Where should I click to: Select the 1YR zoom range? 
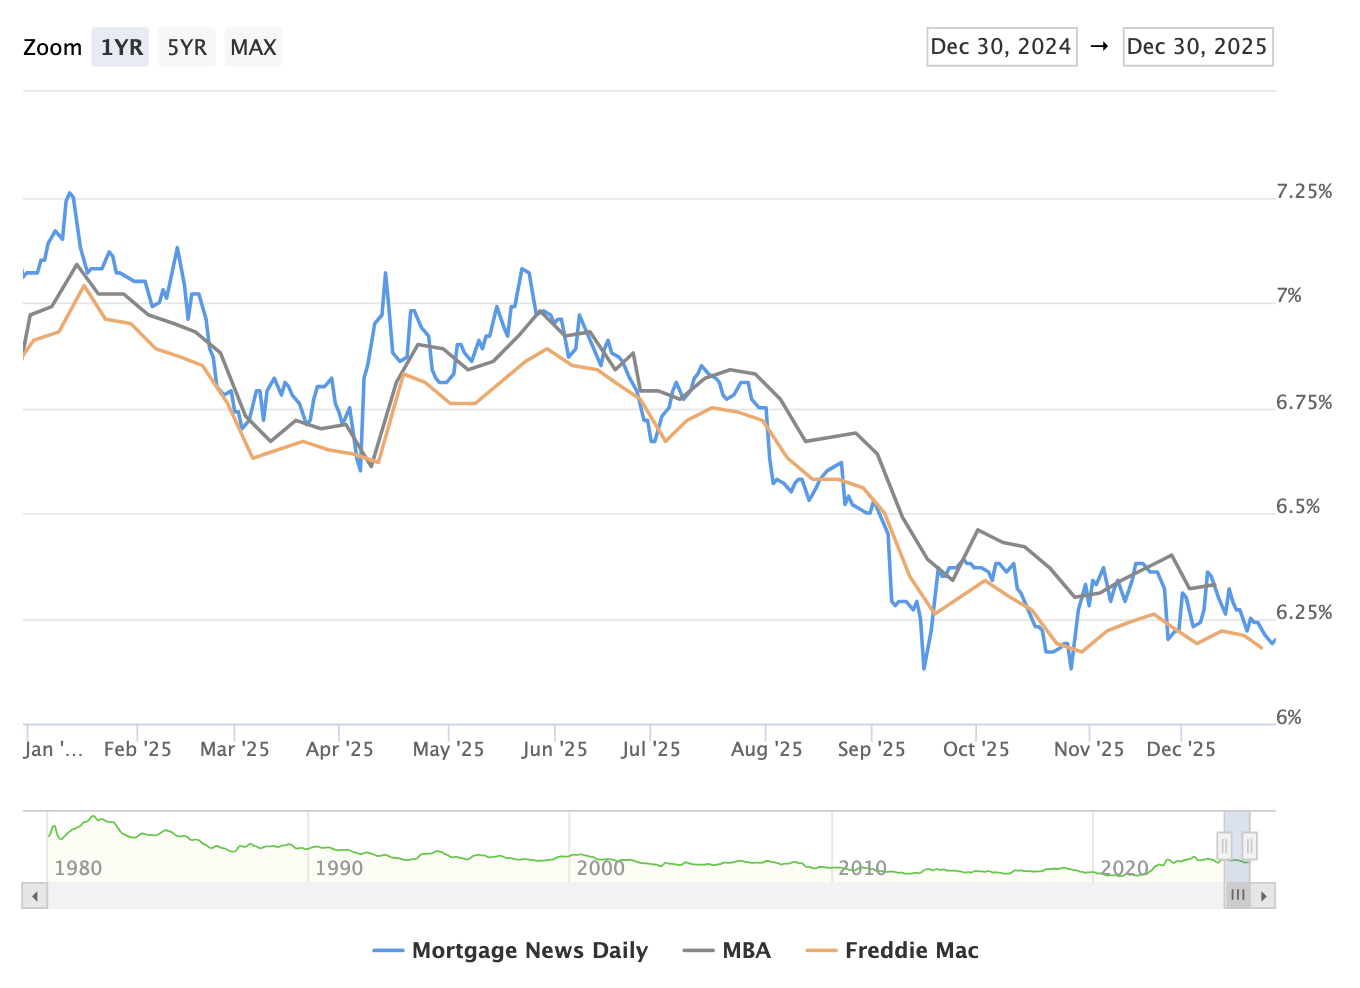pos(121,47)
